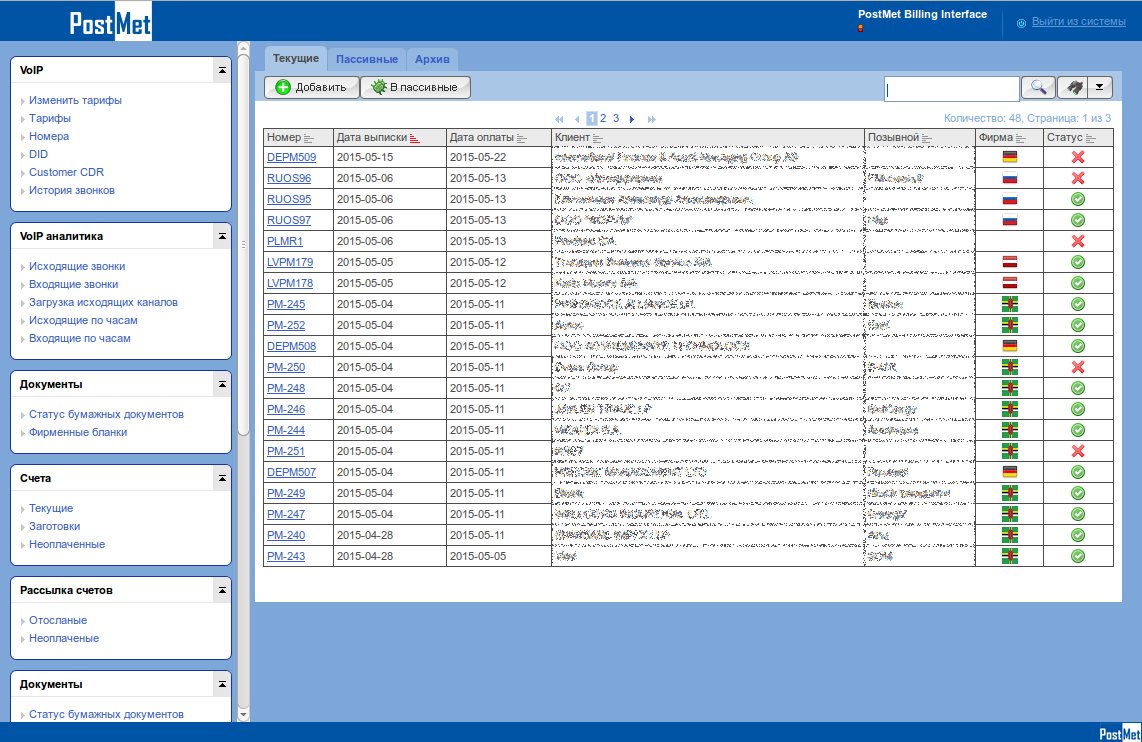
Task: Sort by Номер column icon
Action: [308, 138]
